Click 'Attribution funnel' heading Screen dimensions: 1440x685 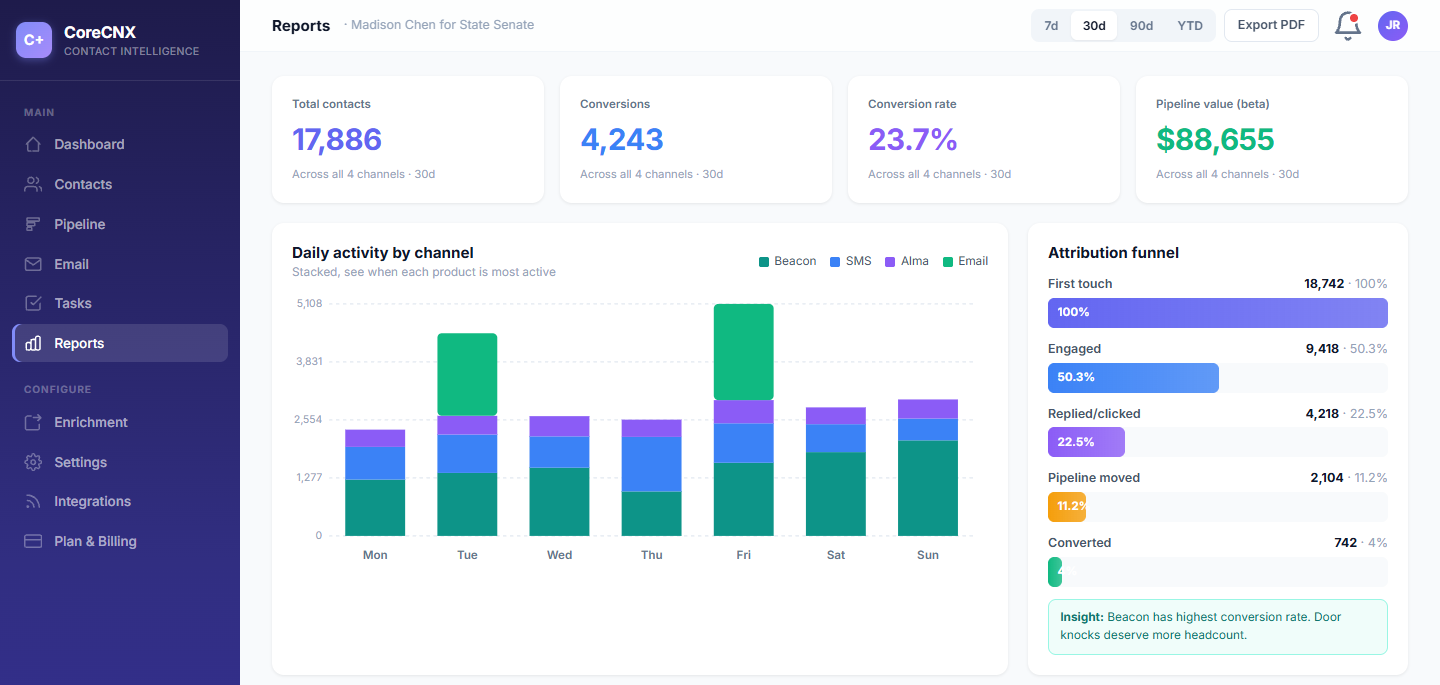click(1113, 253)
